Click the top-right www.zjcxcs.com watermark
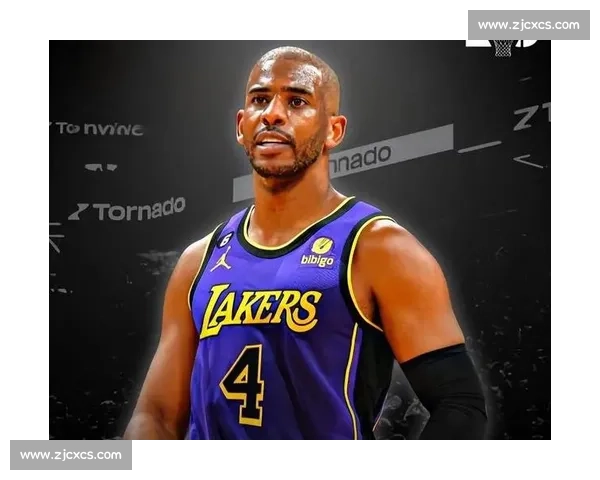 (527, 25)
